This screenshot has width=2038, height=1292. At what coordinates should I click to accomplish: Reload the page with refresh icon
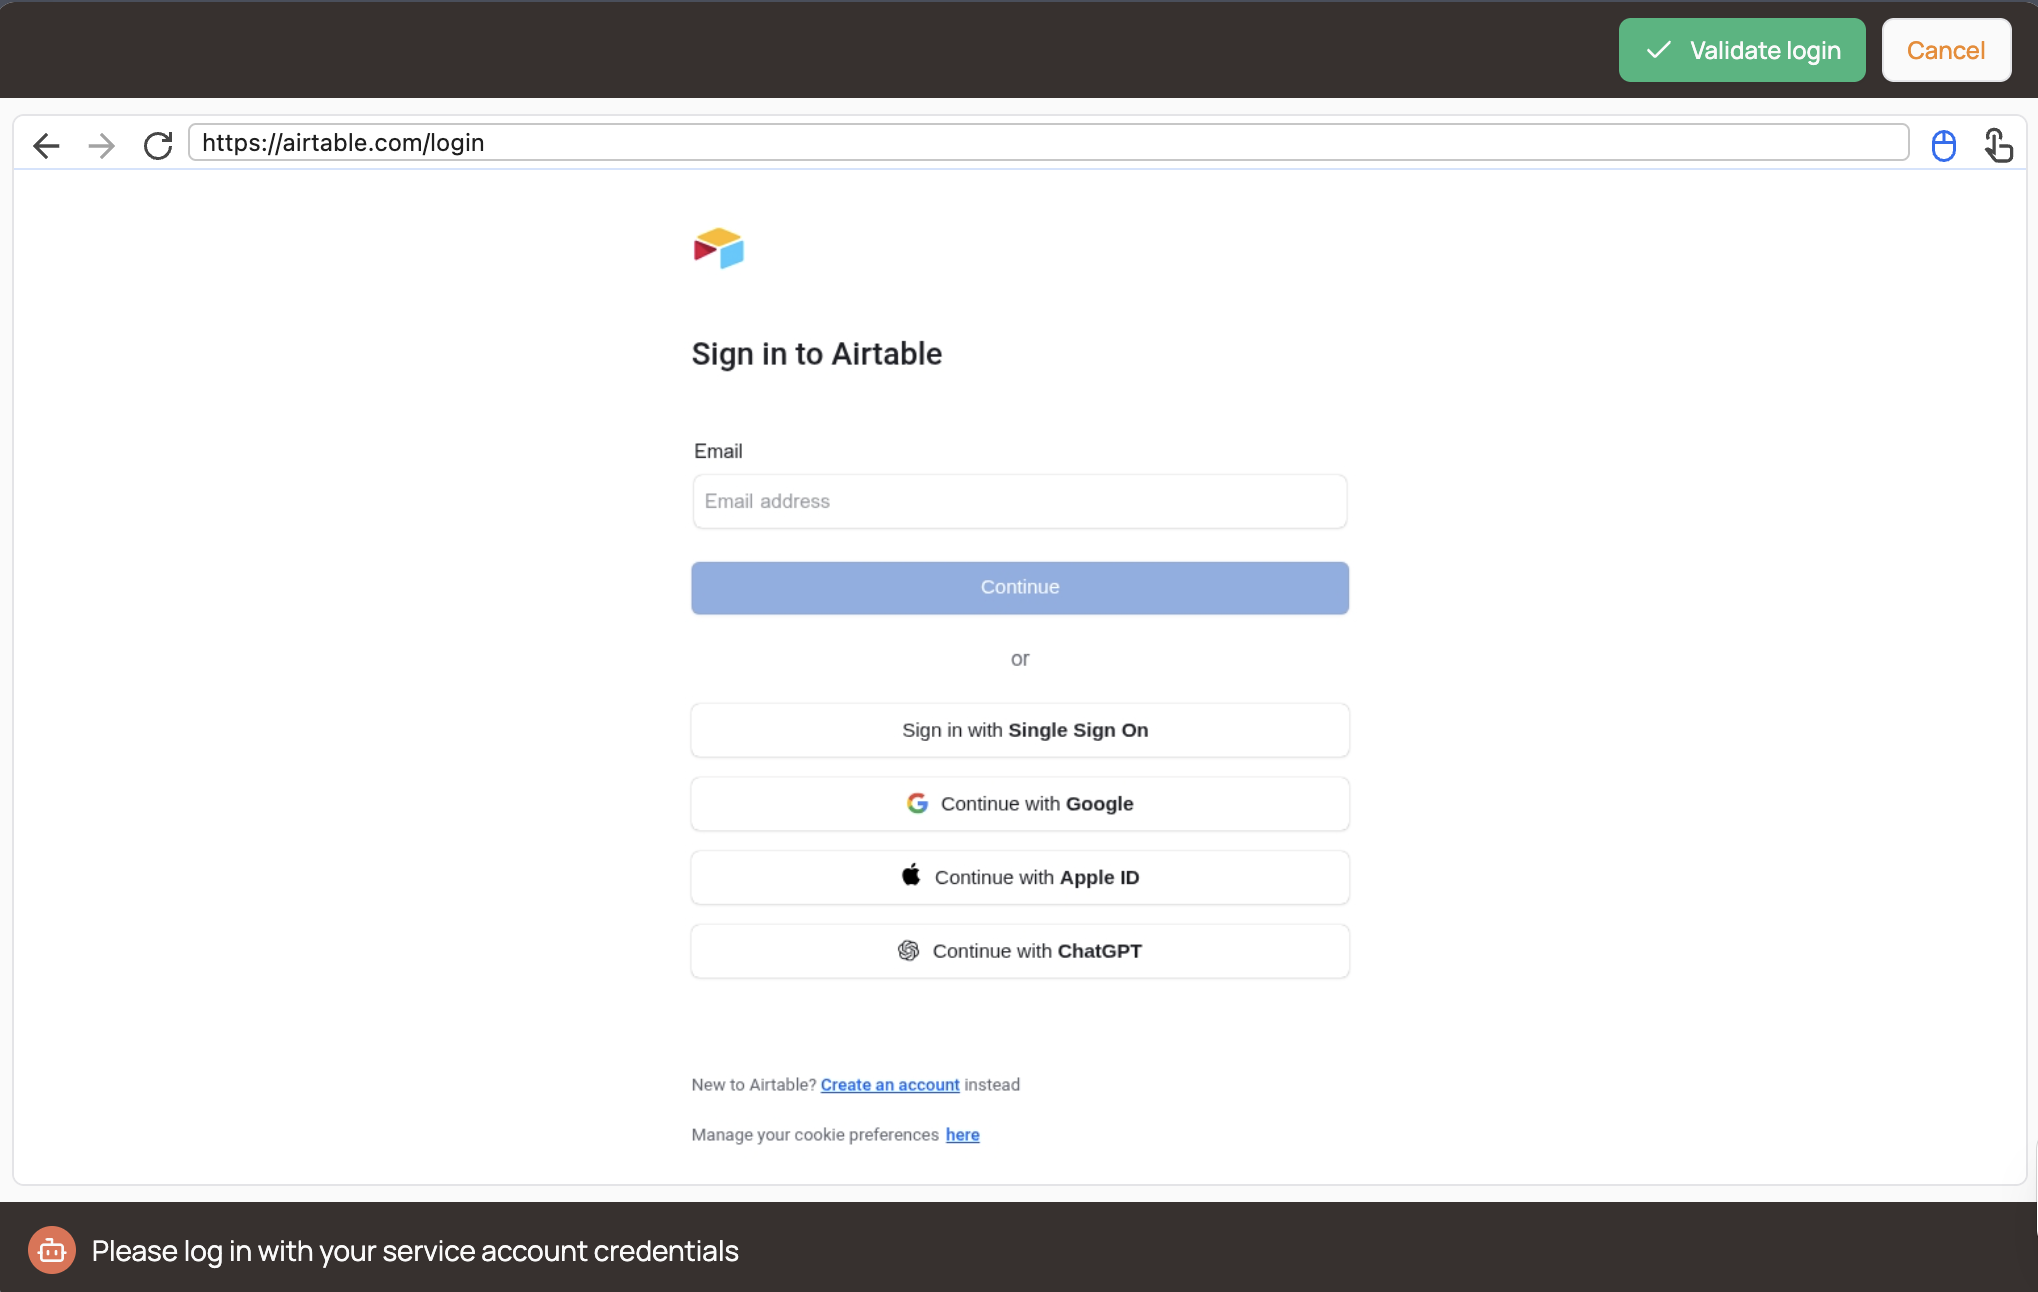[158, 146]
